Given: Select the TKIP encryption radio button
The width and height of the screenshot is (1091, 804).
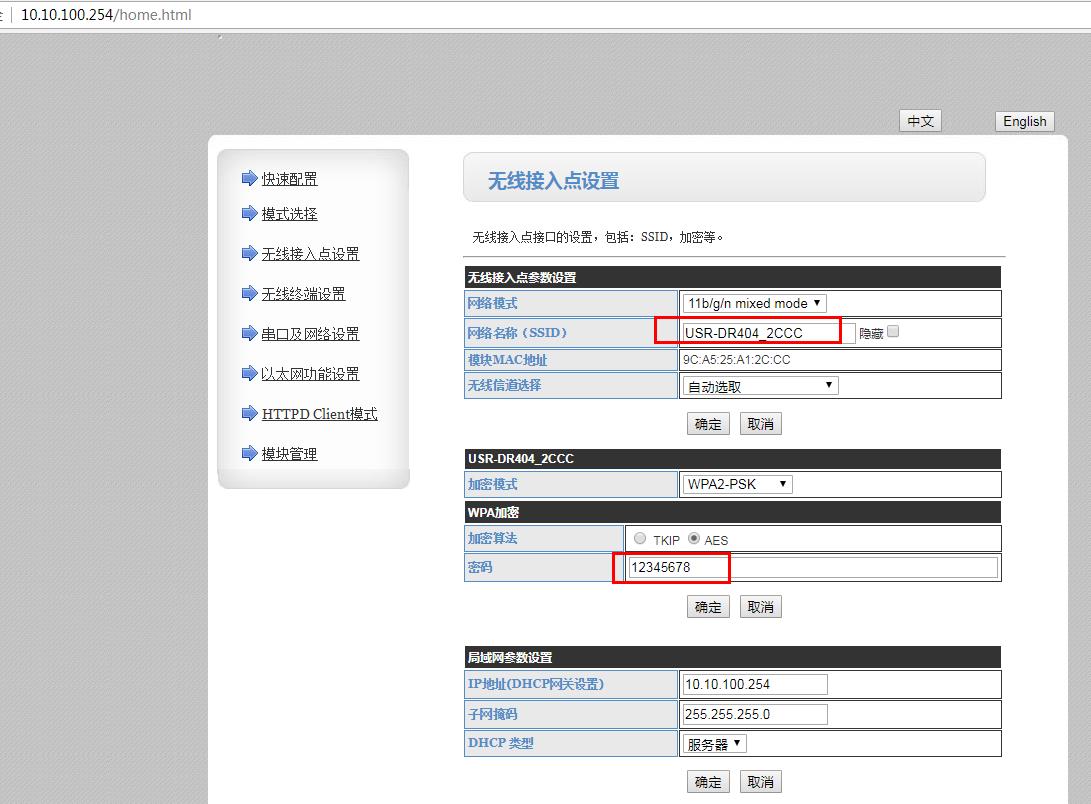Looking at the screenshot, I should click(640, 538).
